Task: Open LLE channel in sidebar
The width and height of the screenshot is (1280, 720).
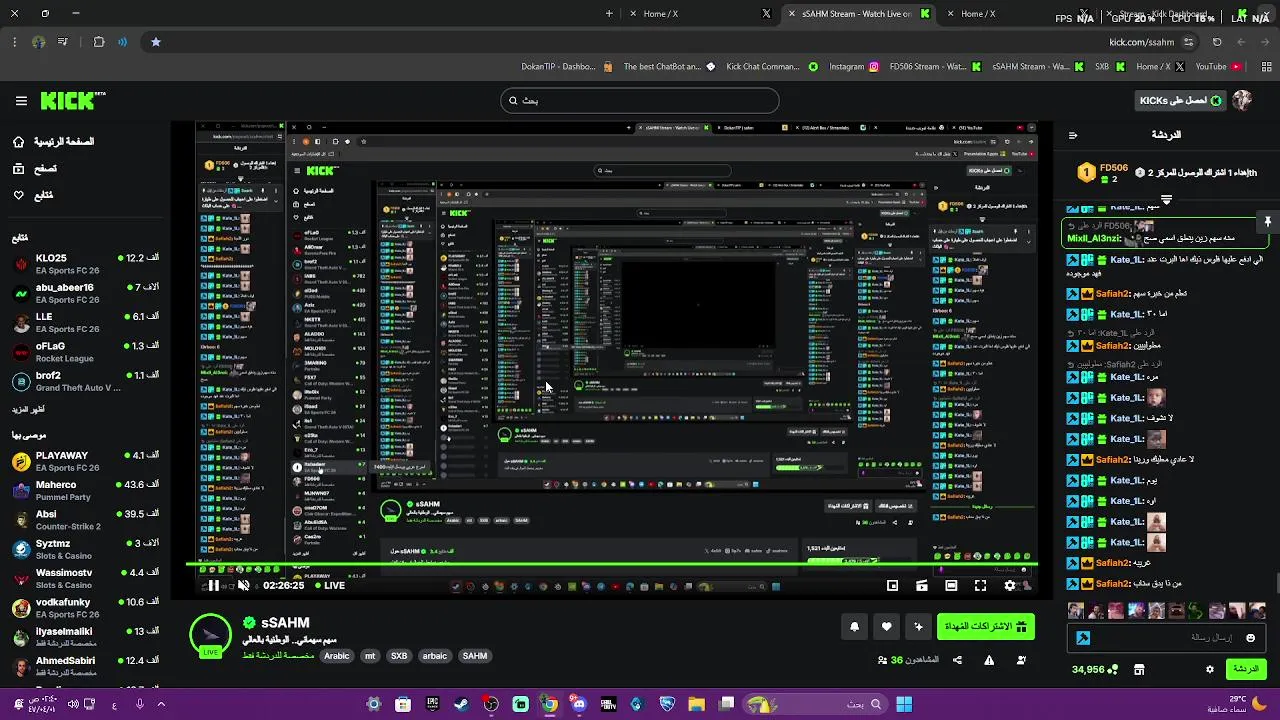Action: click(85, 322)
